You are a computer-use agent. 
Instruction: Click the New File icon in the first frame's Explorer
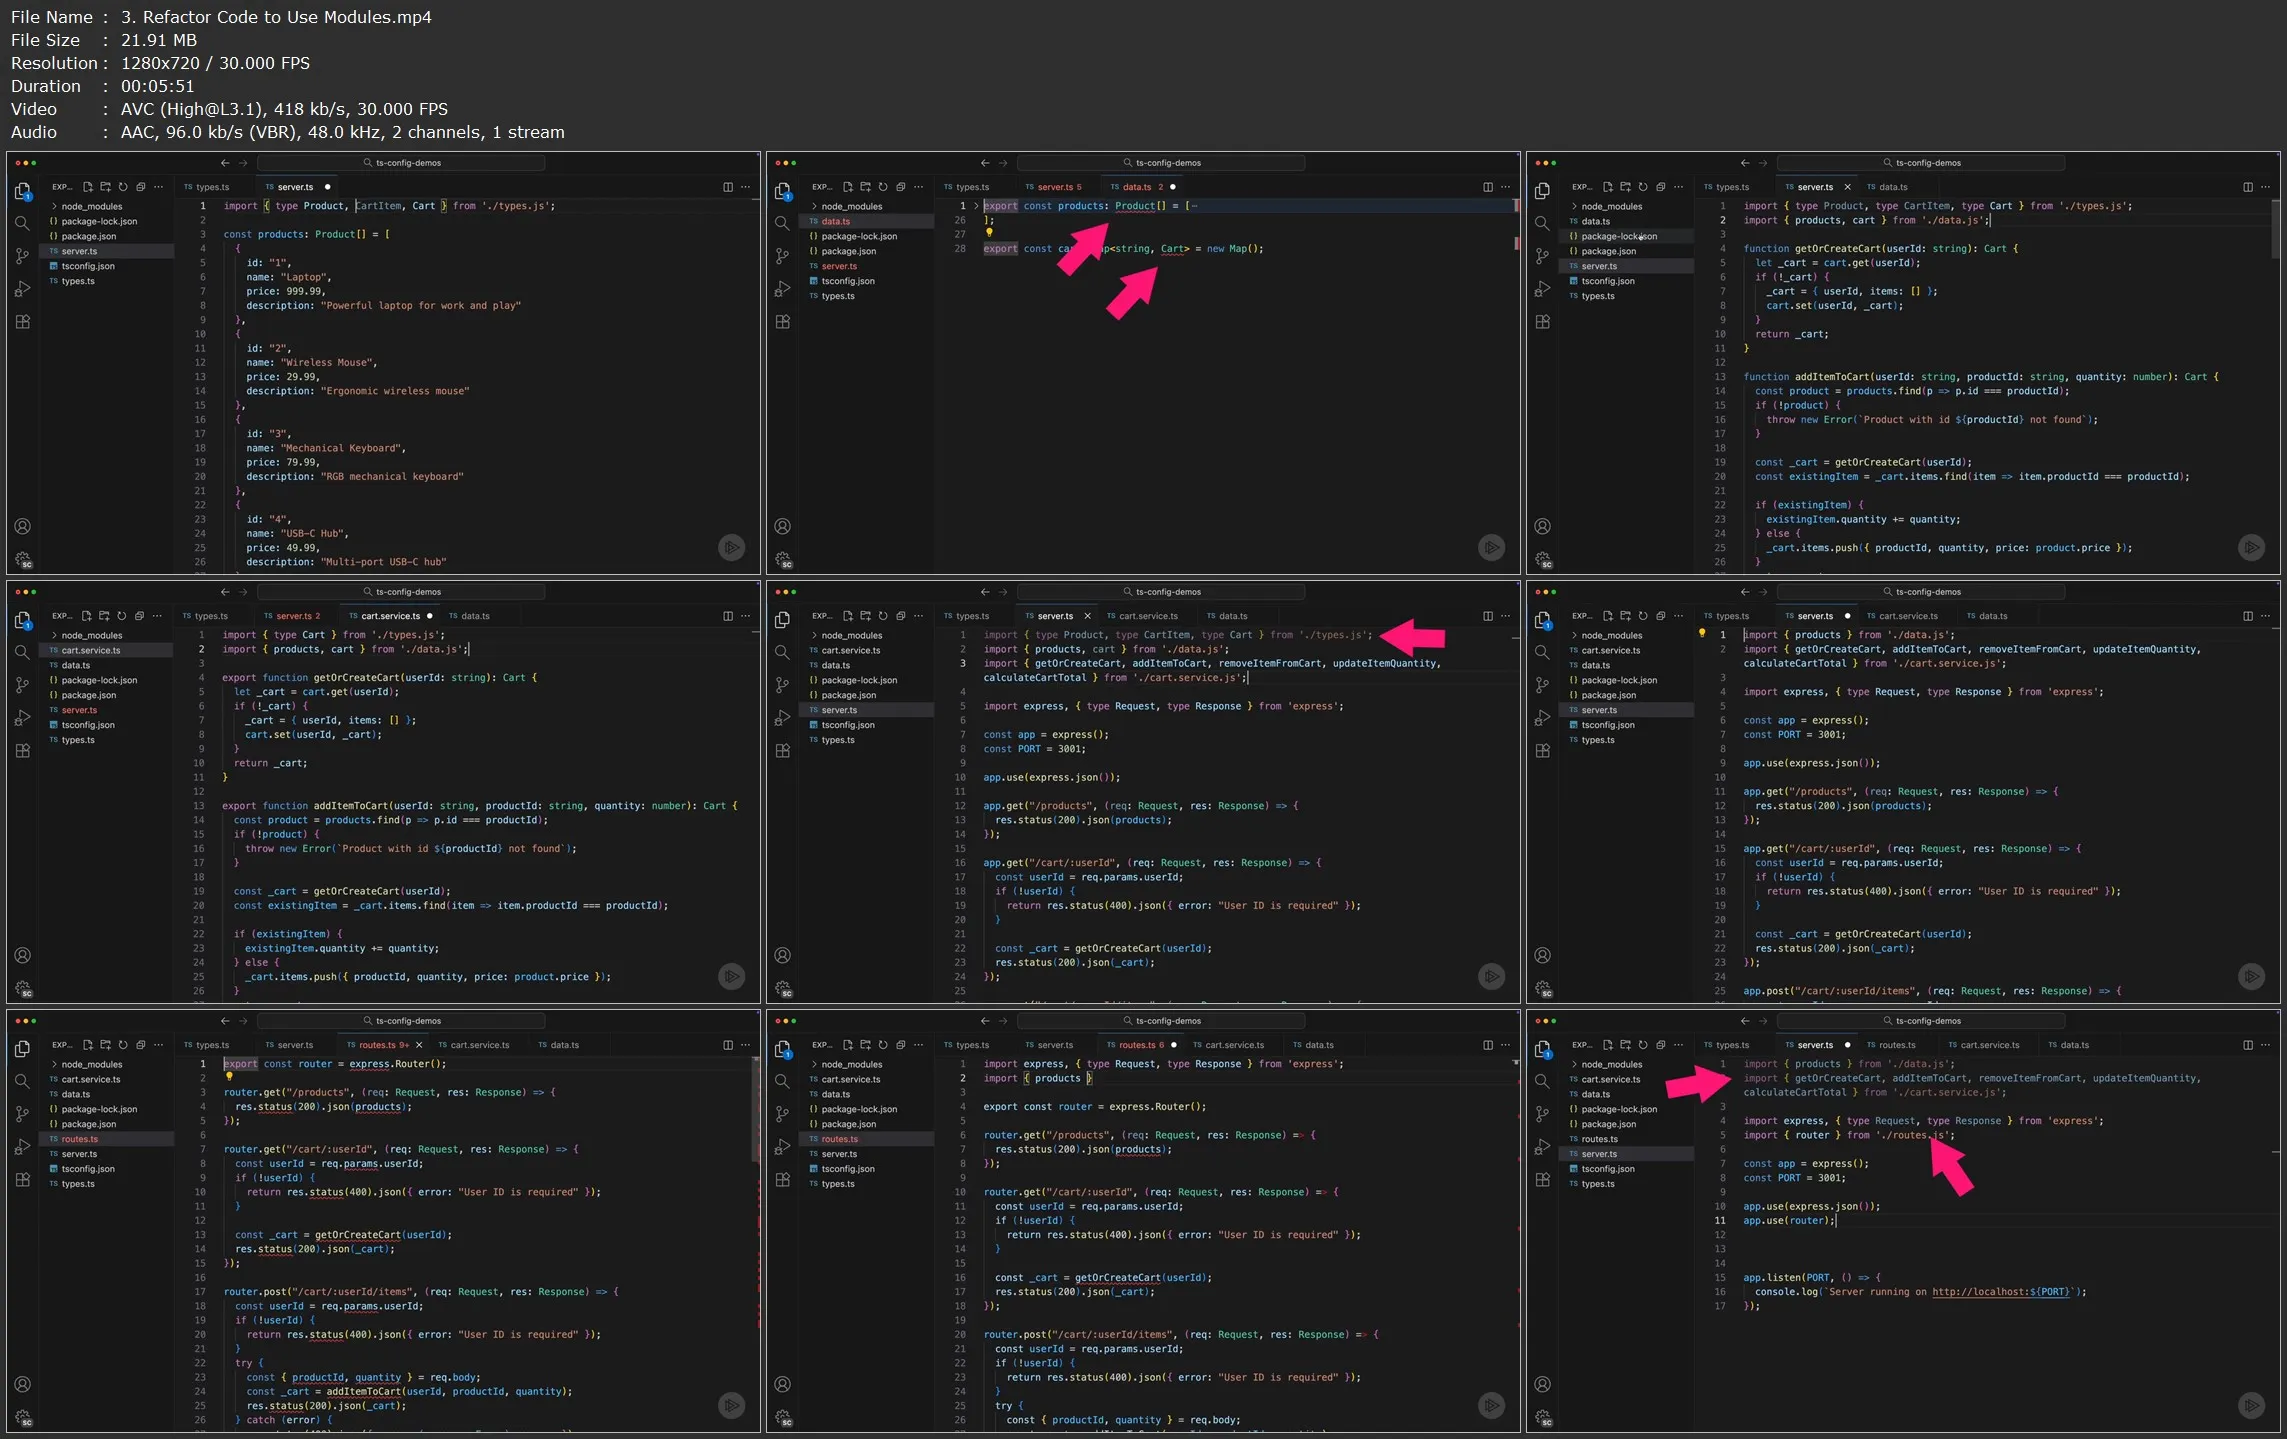pos(88,187)
